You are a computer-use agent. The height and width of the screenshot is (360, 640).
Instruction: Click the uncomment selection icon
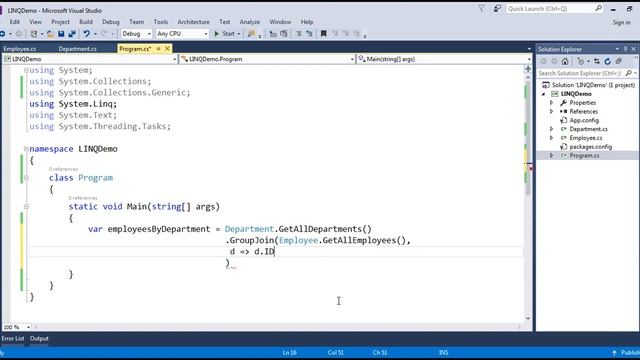click(309, 34)
